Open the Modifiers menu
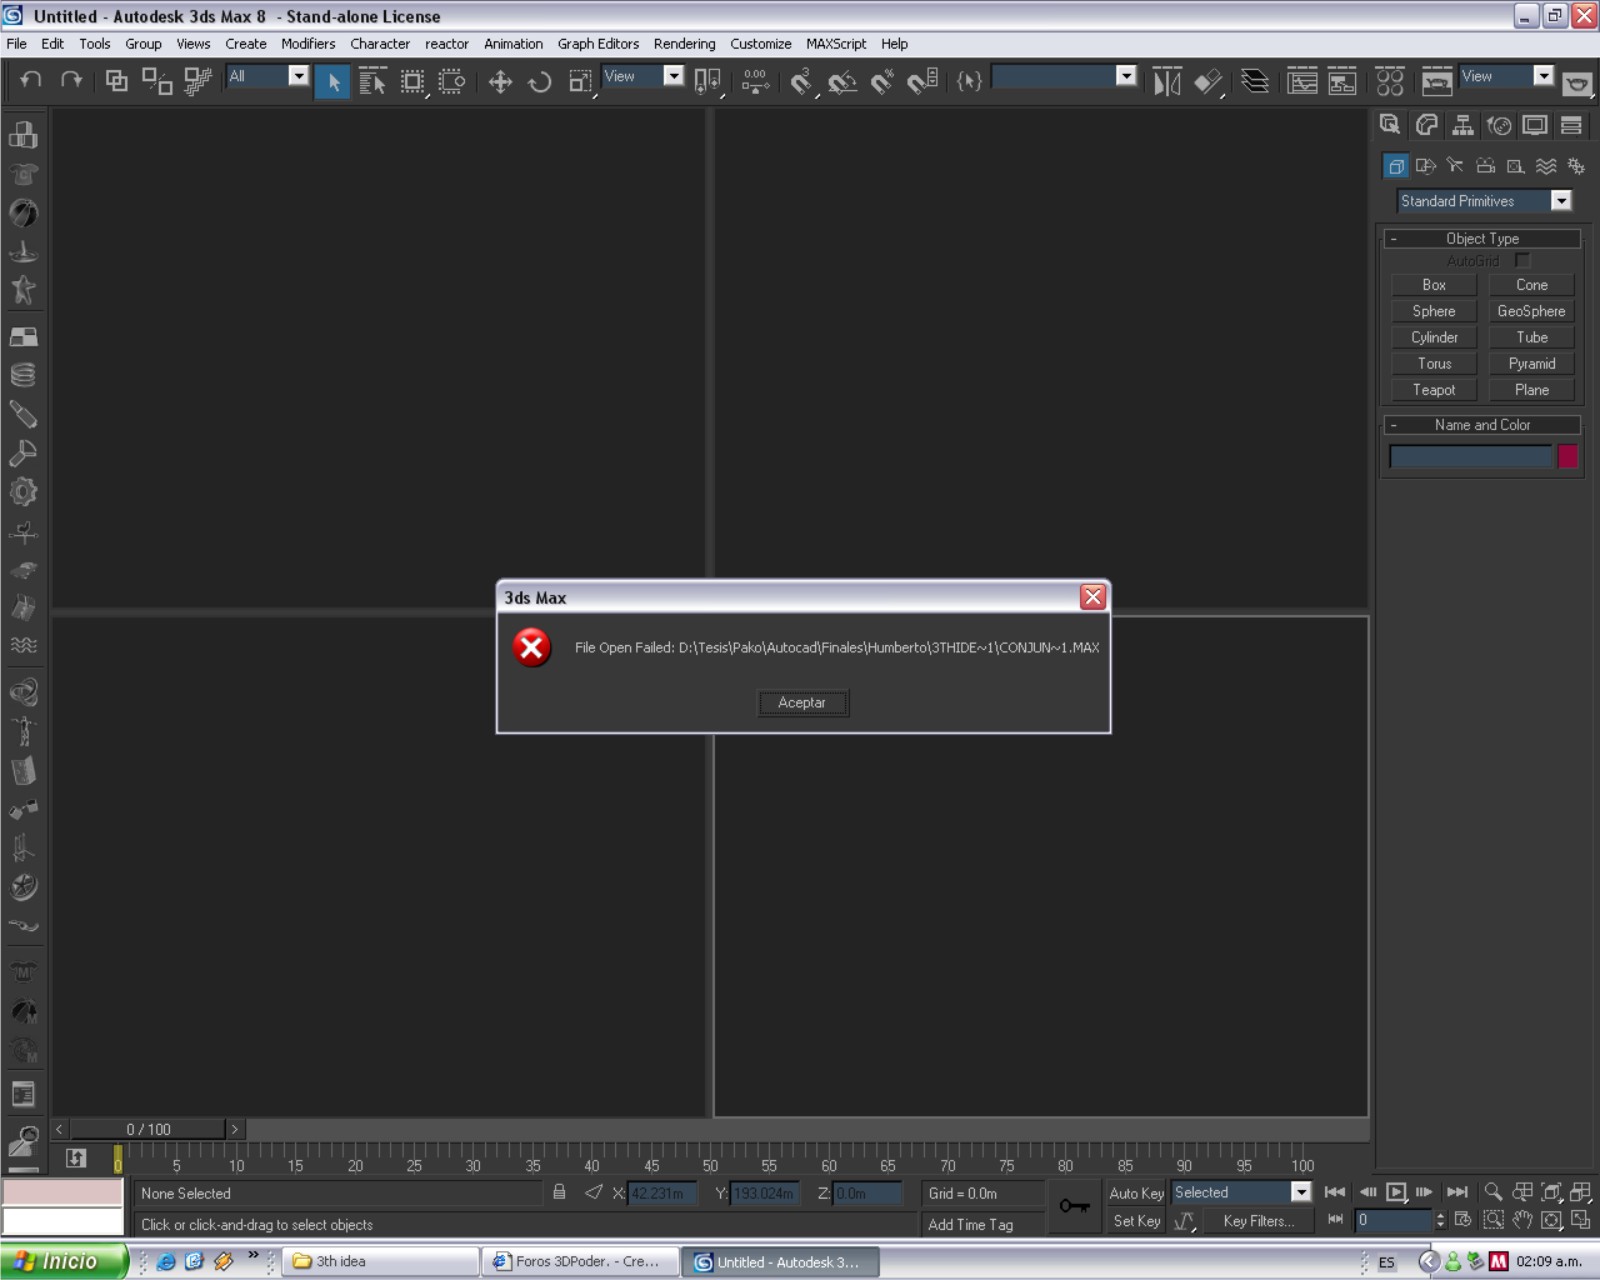This screenshot has width=1600, height=1280. (x=308, y=44)
